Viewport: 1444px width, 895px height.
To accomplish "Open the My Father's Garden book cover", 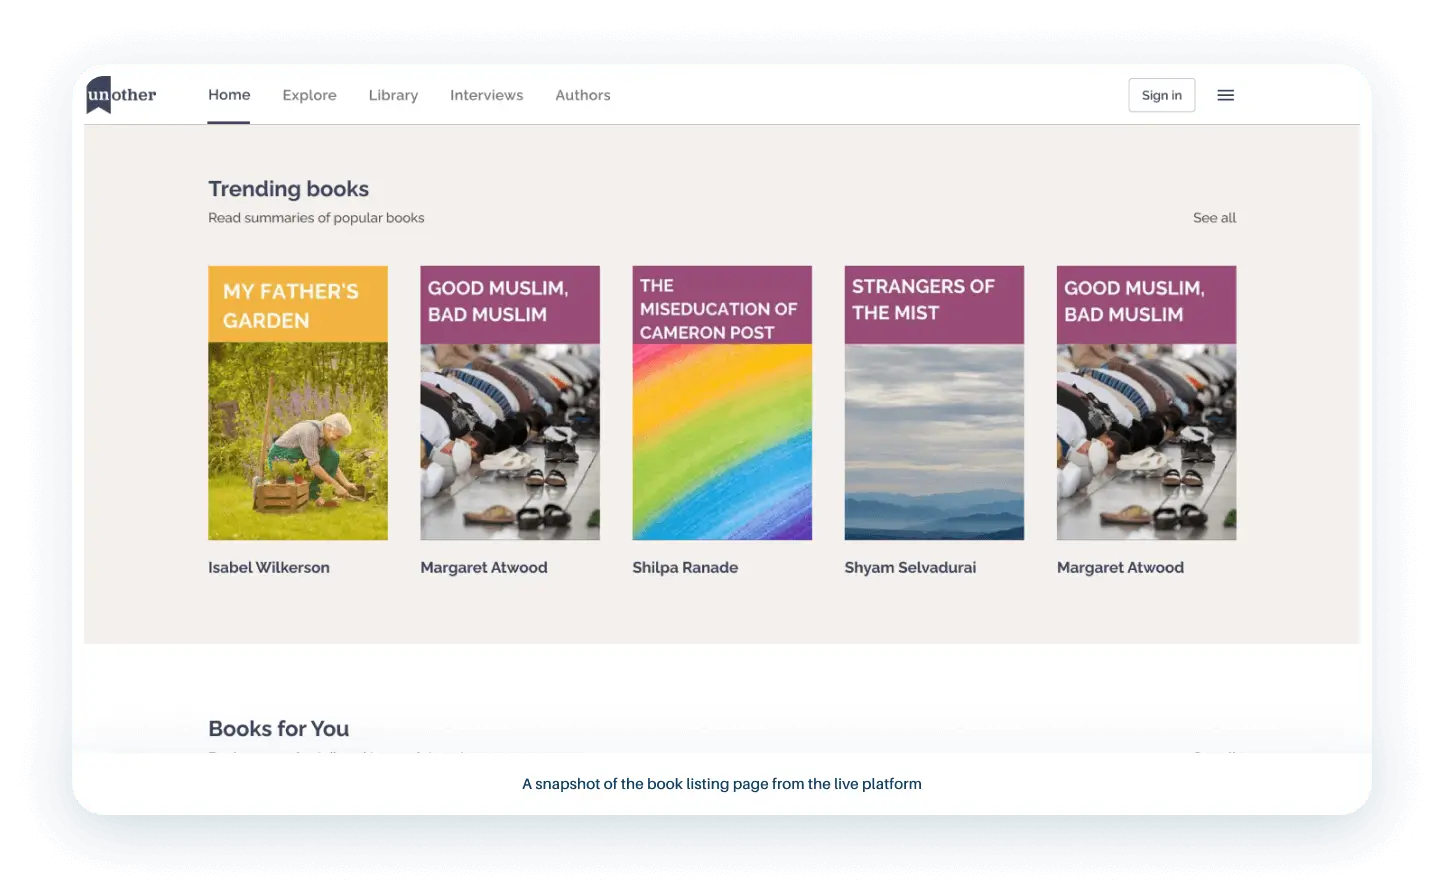I will pos(298,403).
